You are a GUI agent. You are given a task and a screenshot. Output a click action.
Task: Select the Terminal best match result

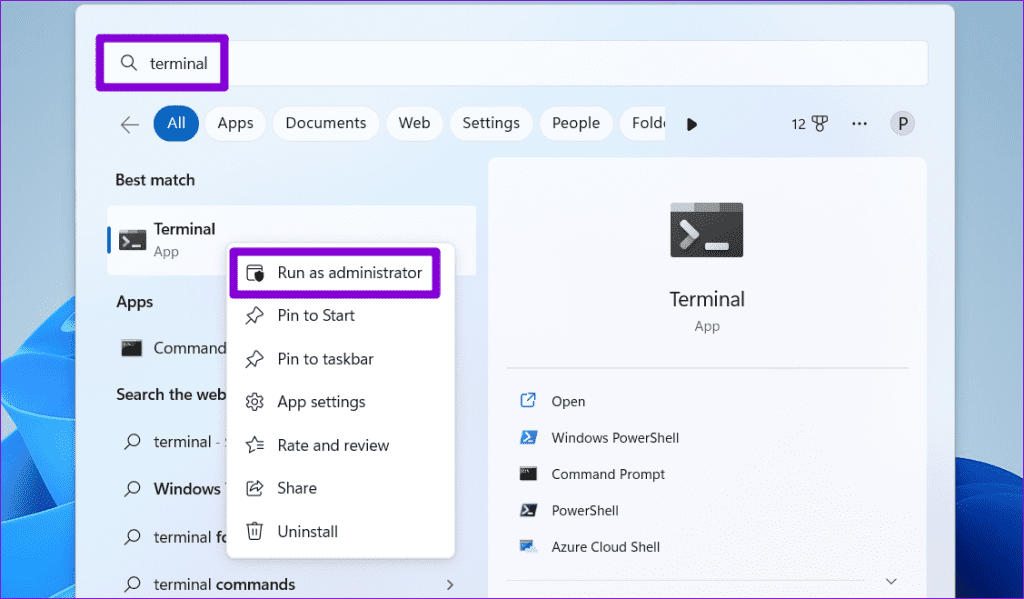(x=185, y=239)
